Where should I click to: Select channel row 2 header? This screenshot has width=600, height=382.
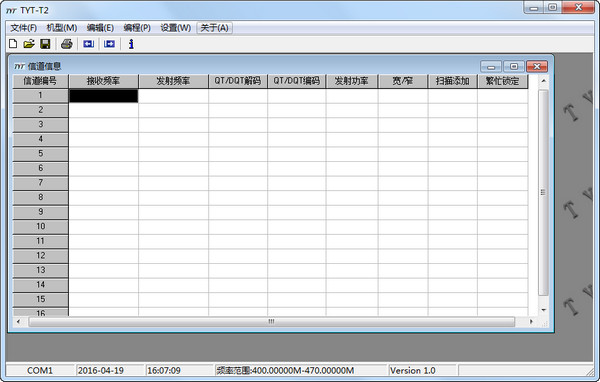pyautogui.click(x=40, y=110)
